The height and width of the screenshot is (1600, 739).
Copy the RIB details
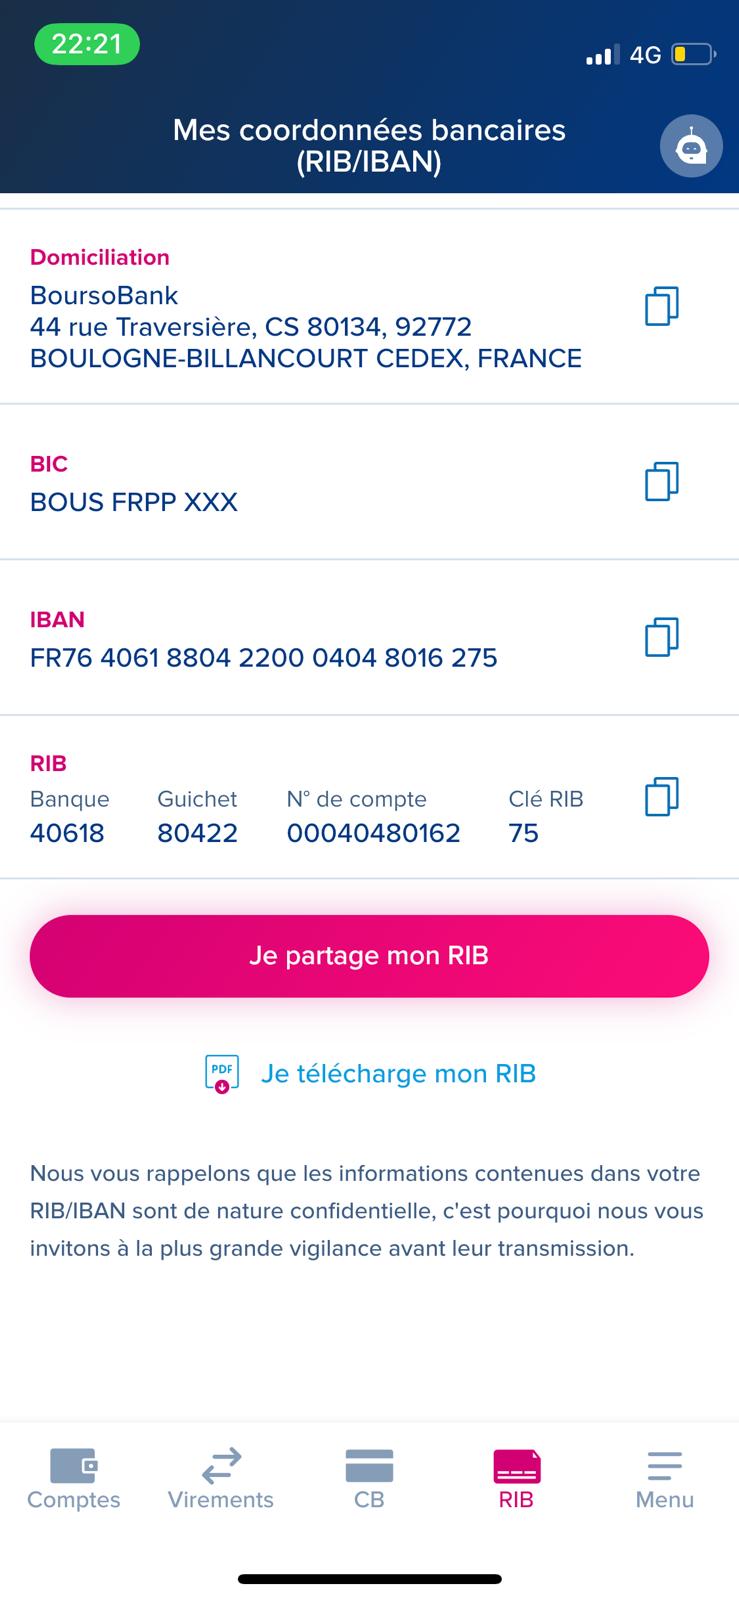coord(661,797)
